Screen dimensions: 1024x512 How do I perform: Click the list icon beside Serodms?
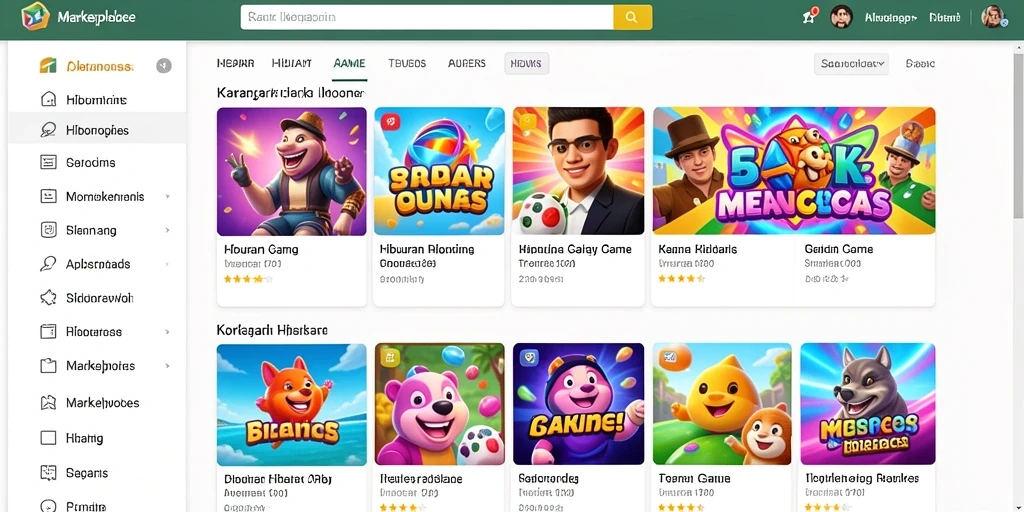(48, 163)
